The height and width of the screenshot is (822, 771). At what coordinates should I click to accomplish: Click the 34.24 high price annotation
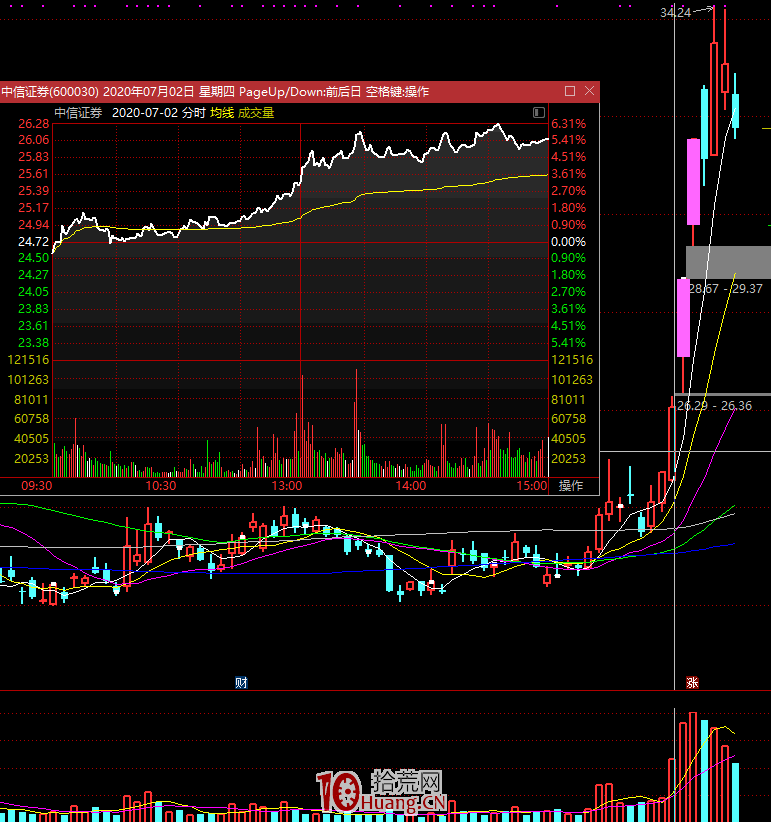[676, 12]
